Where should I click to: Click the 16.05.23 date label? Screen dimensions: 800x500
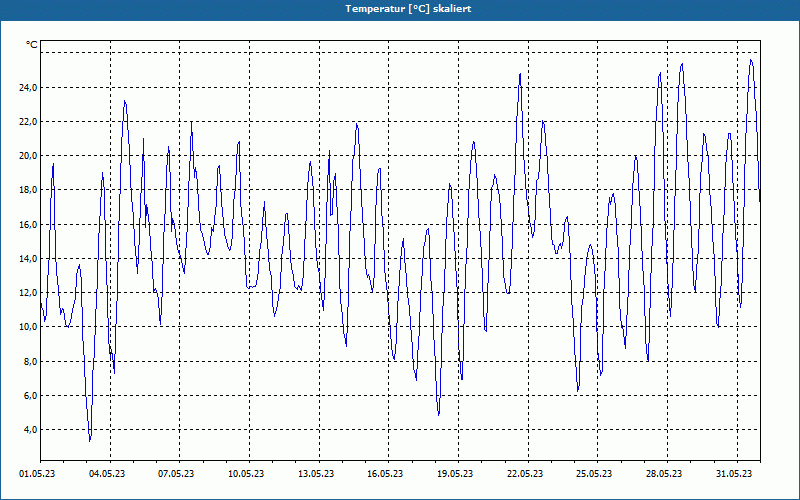click(385, 474)
